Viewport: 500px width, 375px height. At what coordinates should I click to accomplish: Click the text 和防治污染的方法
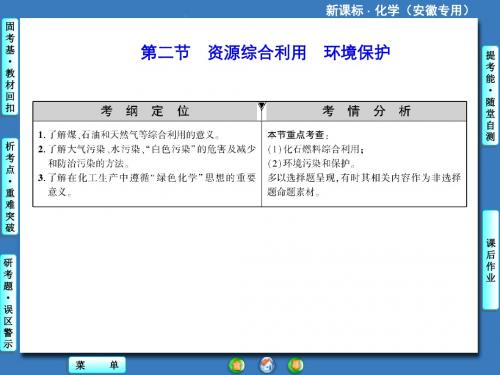(88, 163)
